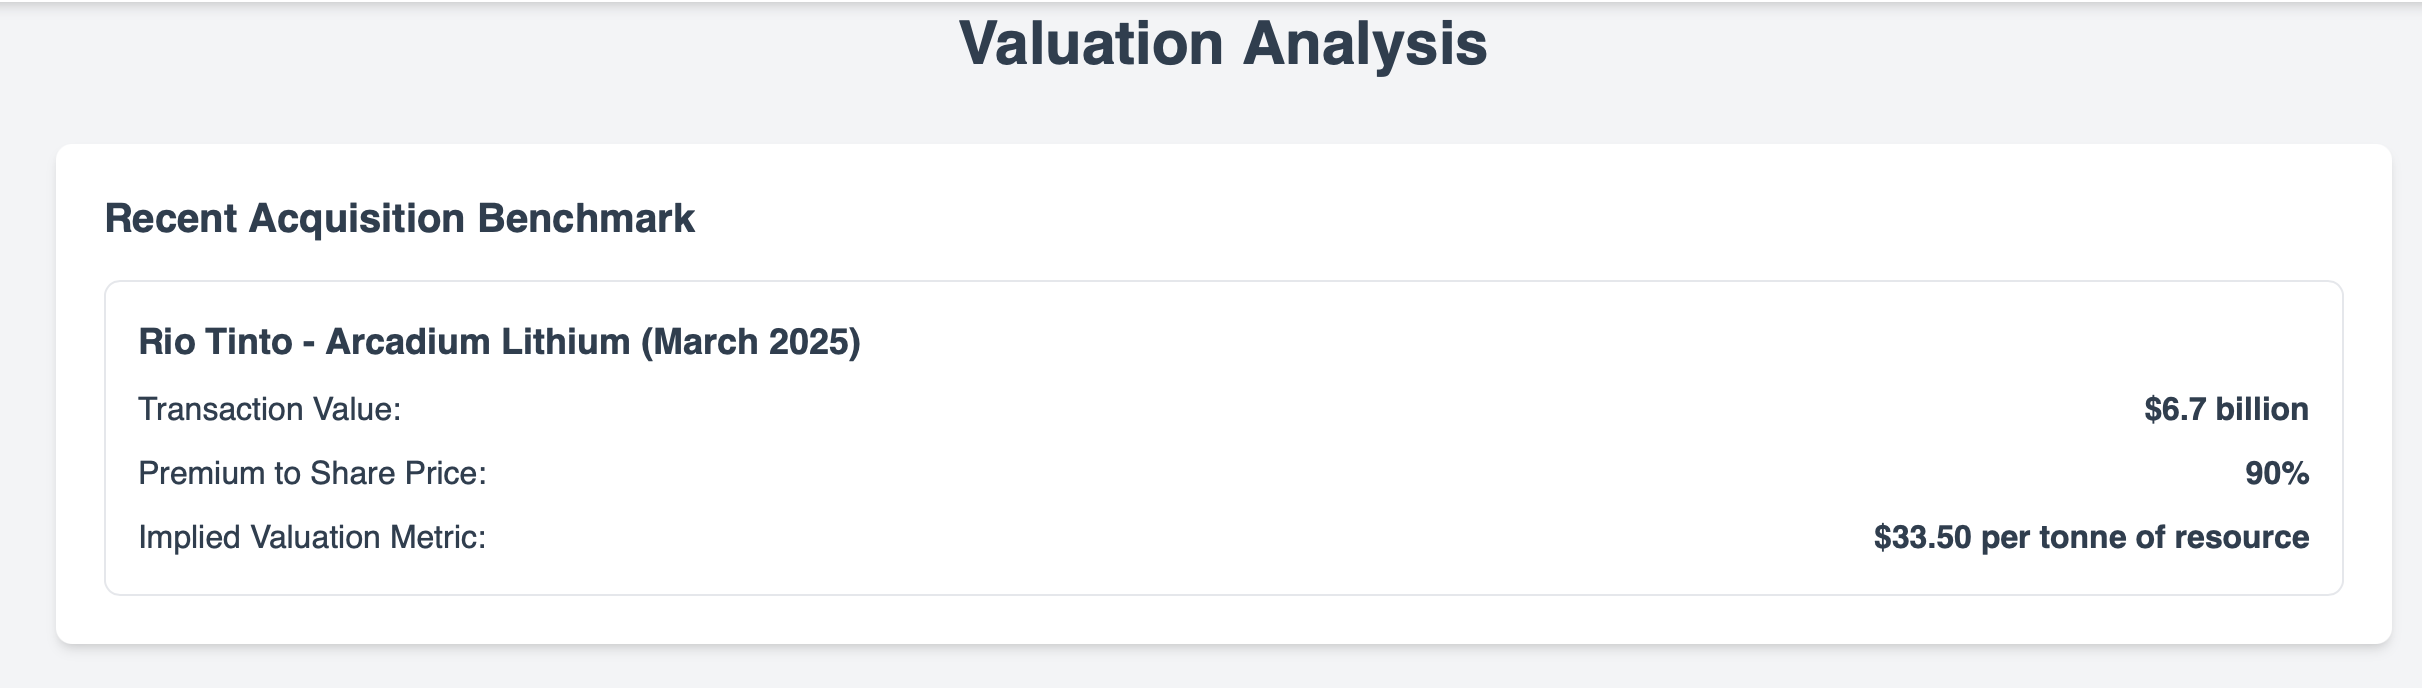This screenshot has height=688, width=2422.
Task: Click the Premium to Share Price label
Action: tap(312, 473)
